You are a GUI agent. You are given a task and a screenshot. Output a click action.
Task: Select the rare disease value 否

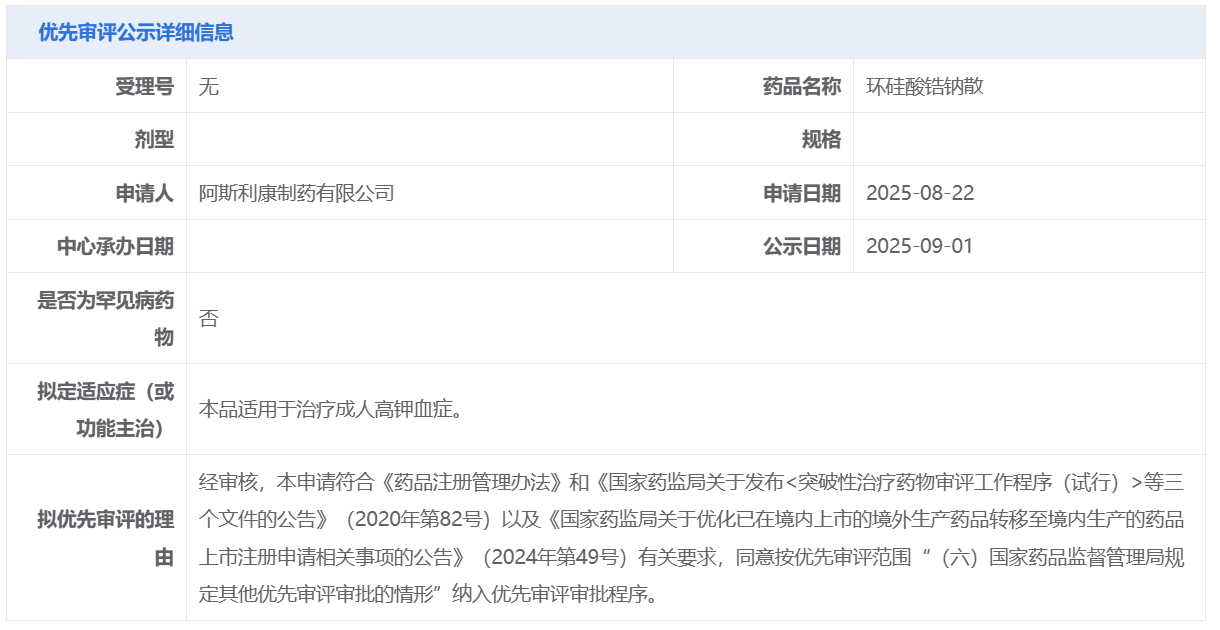pos(209,319)
